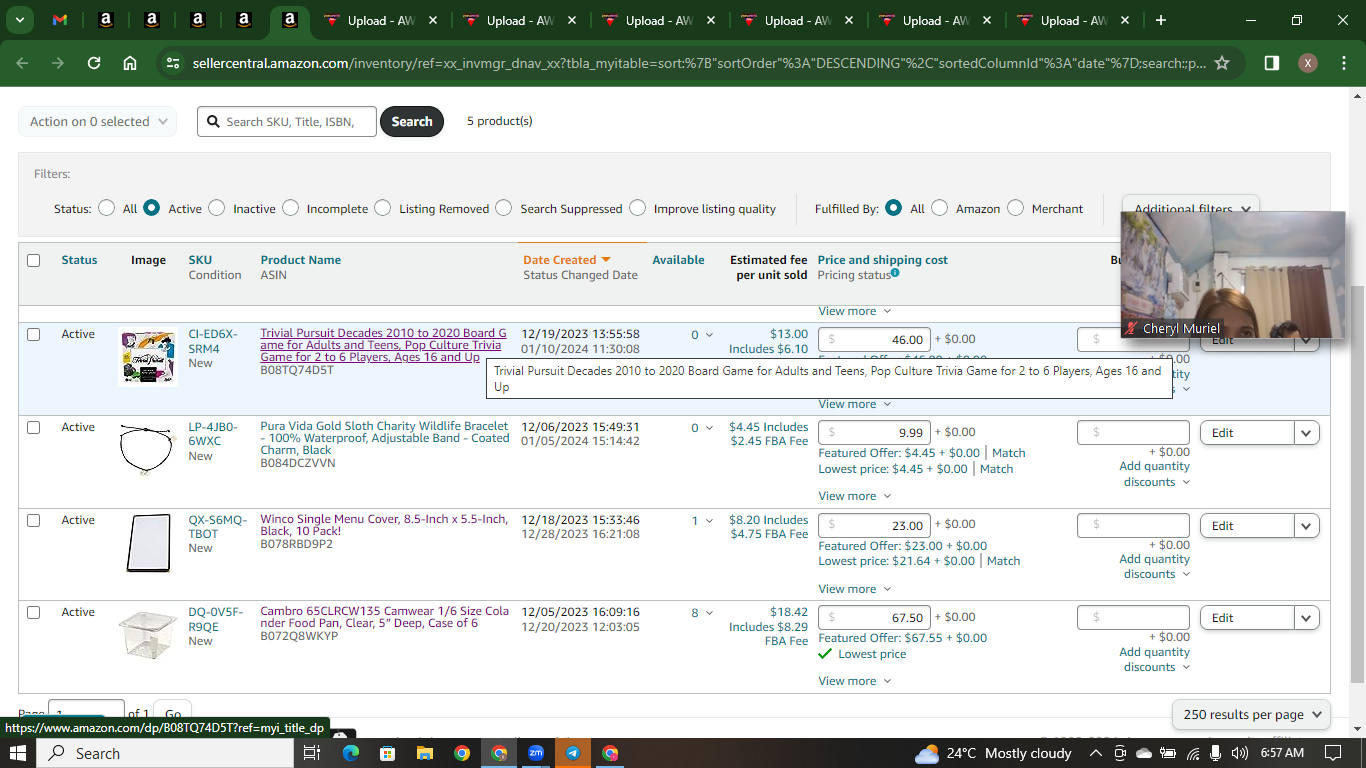Expand the Additional filters dropdown
Viewport: 1366px width, 768px height.
[1191, 209]
